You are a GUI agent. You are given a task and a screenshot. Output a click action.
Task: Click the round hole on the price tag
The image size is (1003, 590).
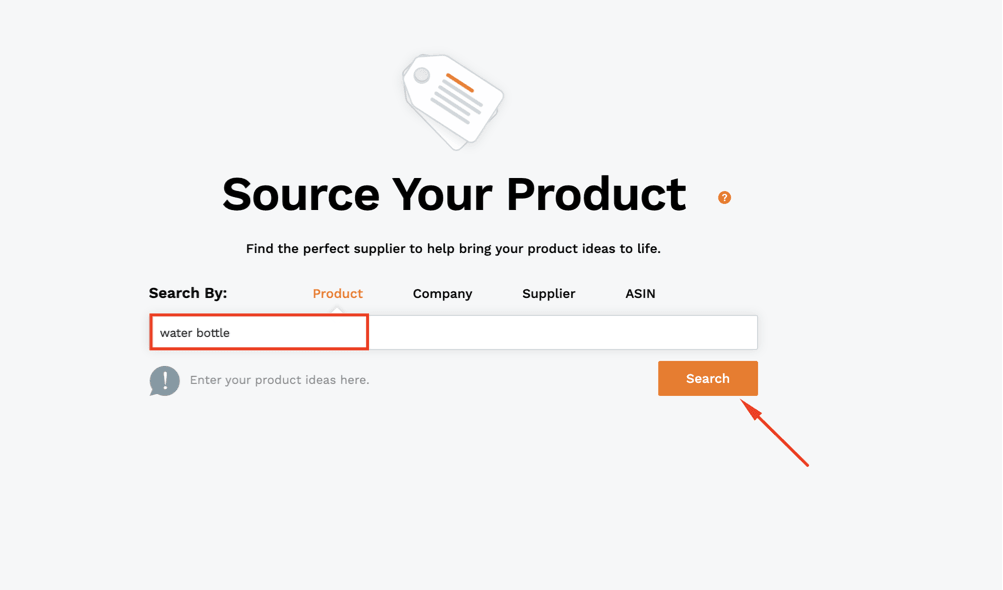pos(422,76)
